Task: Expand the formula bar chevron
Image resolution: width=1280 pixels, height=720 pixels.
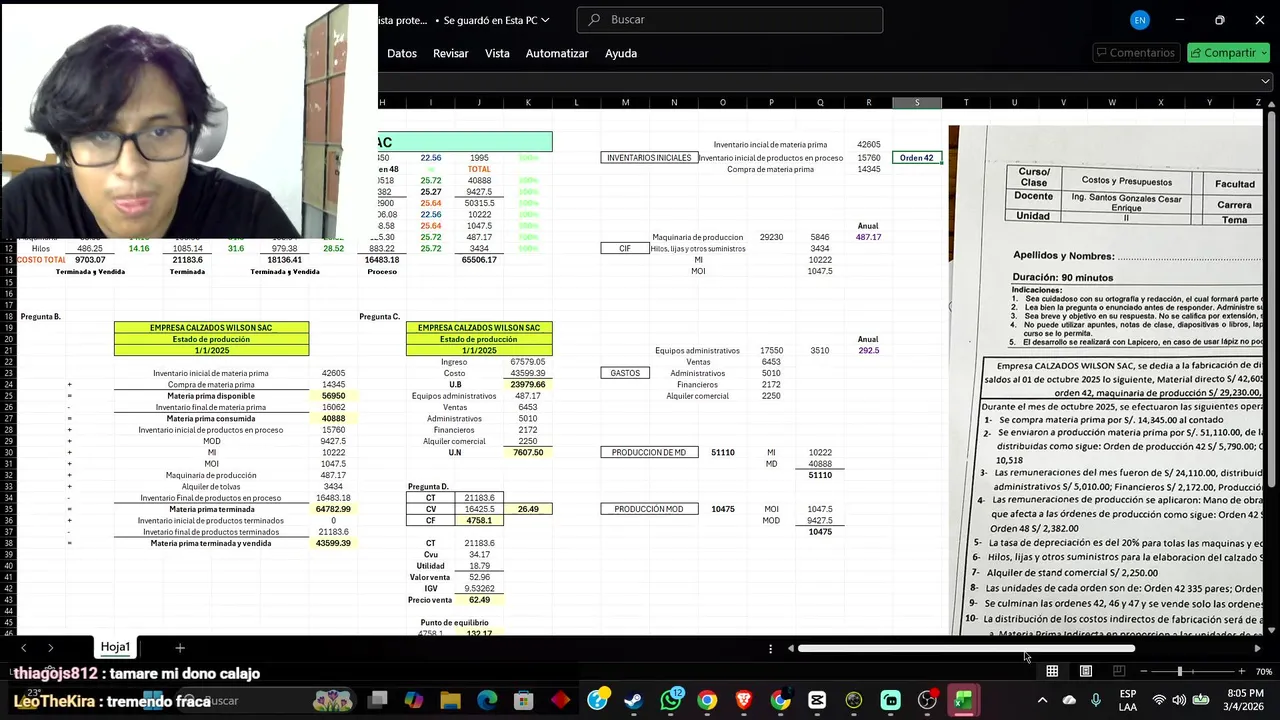Action: [x=1266, y=81]
